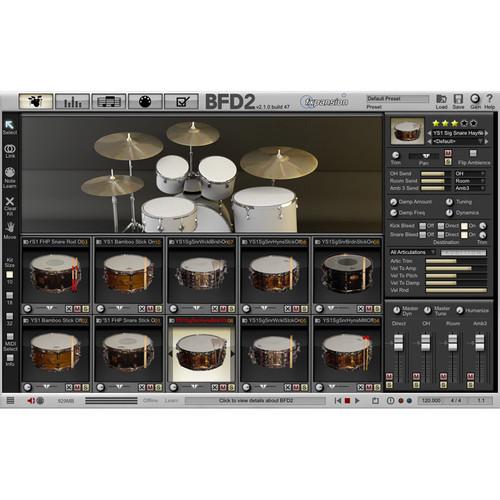Enable Note Learn mode in the sidebar

(10, 172)
